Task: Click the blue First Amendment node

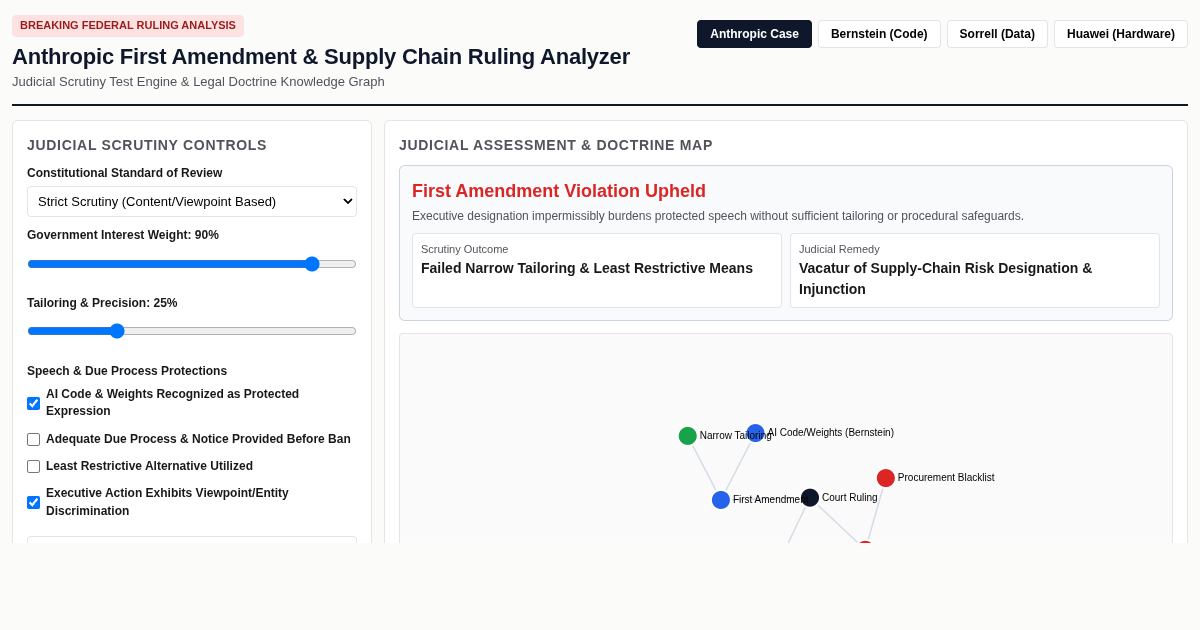Action: pyautogui.click(x=721, y=500)
